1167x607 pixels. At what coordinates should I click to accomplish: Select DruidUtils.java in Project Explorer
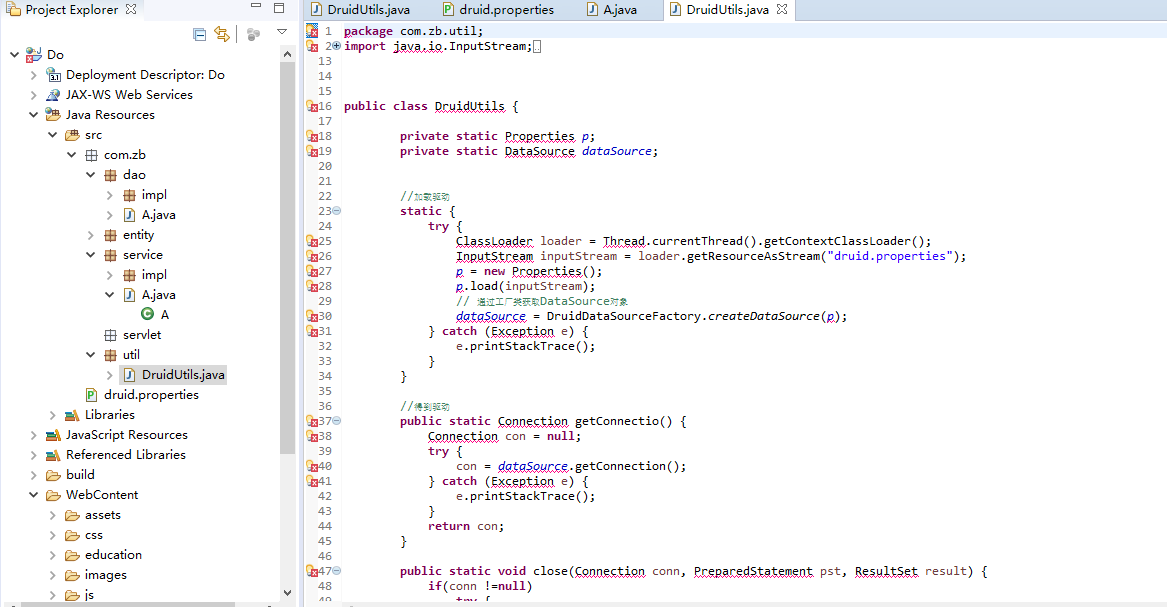(173, 375)
